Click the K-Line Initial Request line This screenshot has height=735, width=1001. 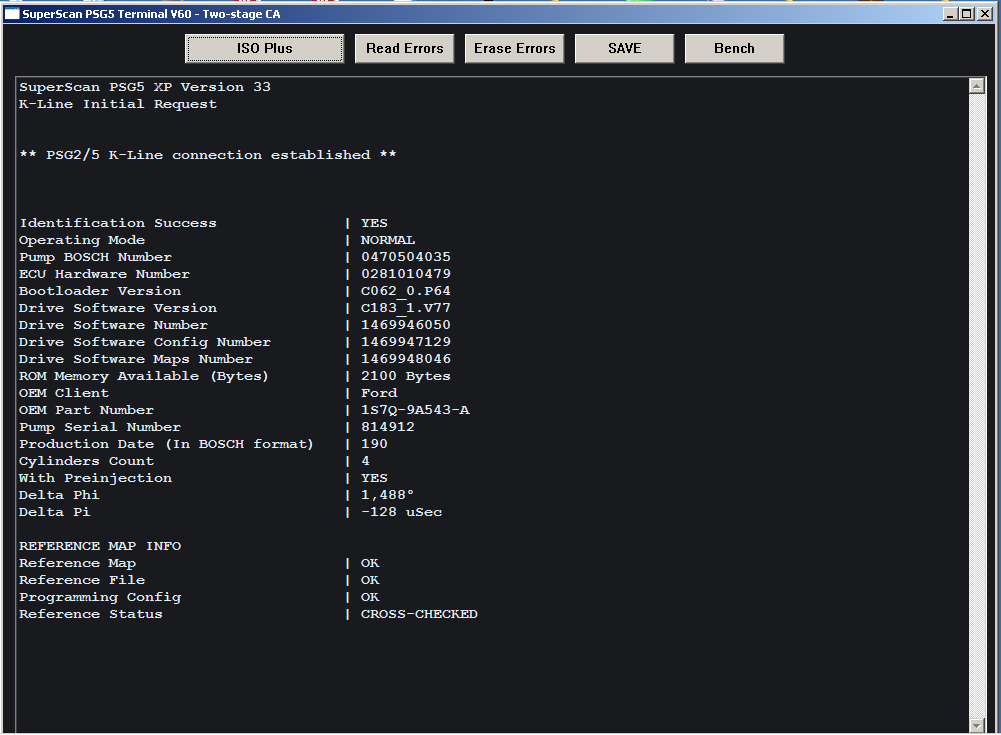coord(118,104)
